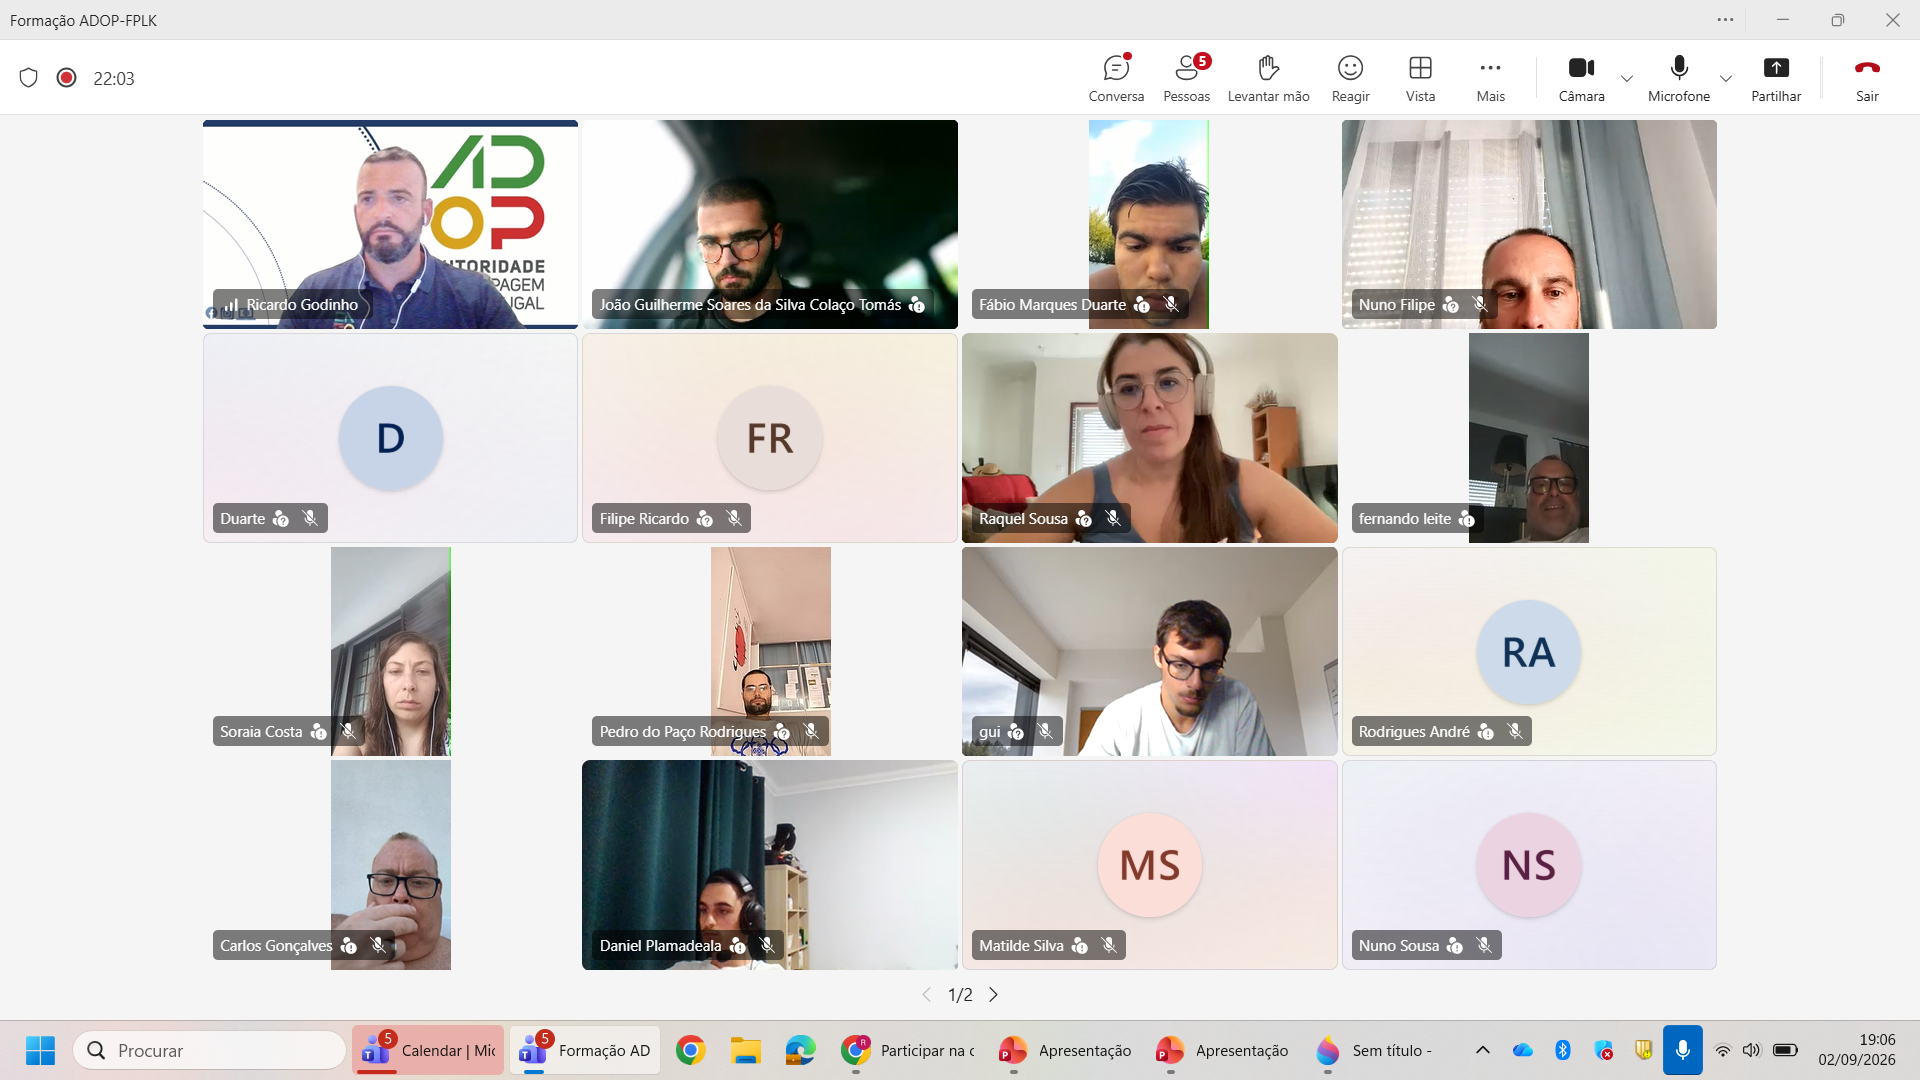Click the Procurar taskbar search field

point(210,1050)
